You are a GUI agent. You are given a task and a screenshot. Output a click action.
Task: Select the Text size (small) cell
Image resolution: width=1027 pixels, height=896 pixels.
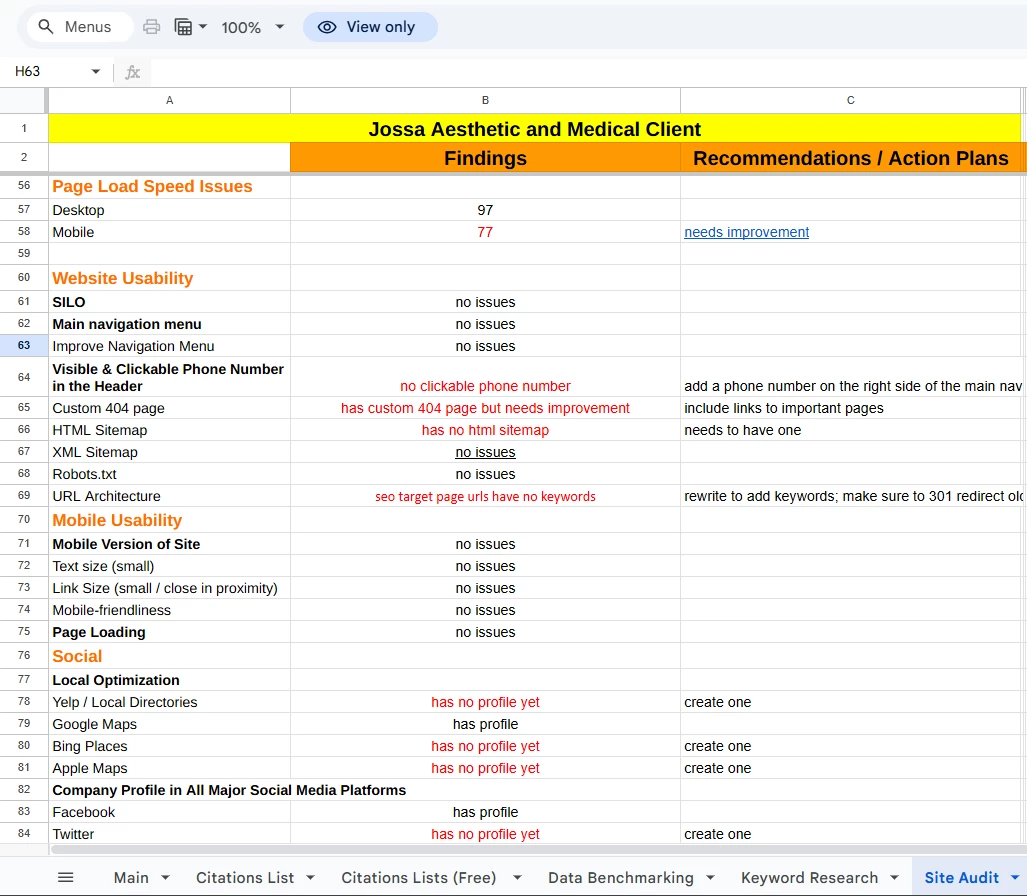coord(170,567)
